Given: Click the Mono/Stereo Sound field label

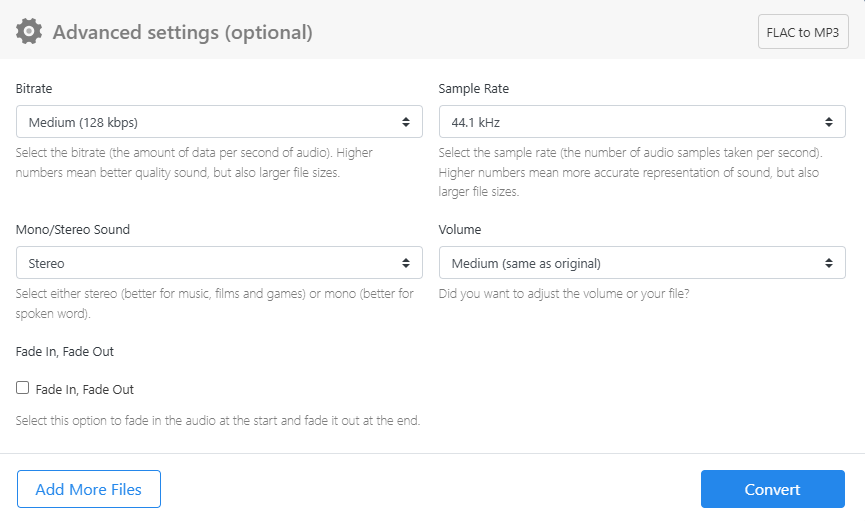Looking at the screenshot, I should click(73, 230).
